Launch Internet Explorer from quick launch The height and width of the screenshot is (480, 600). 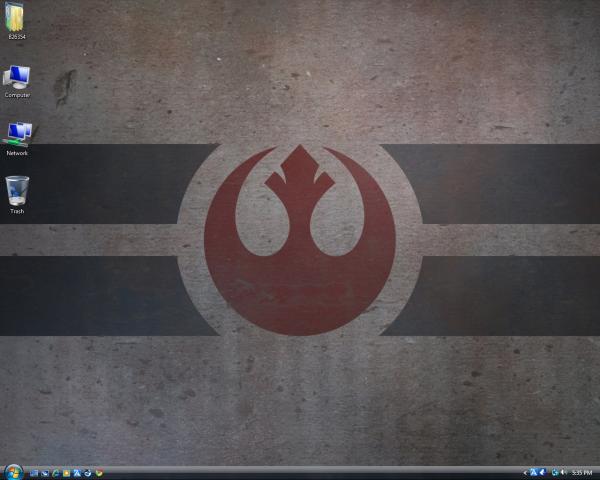55,473
